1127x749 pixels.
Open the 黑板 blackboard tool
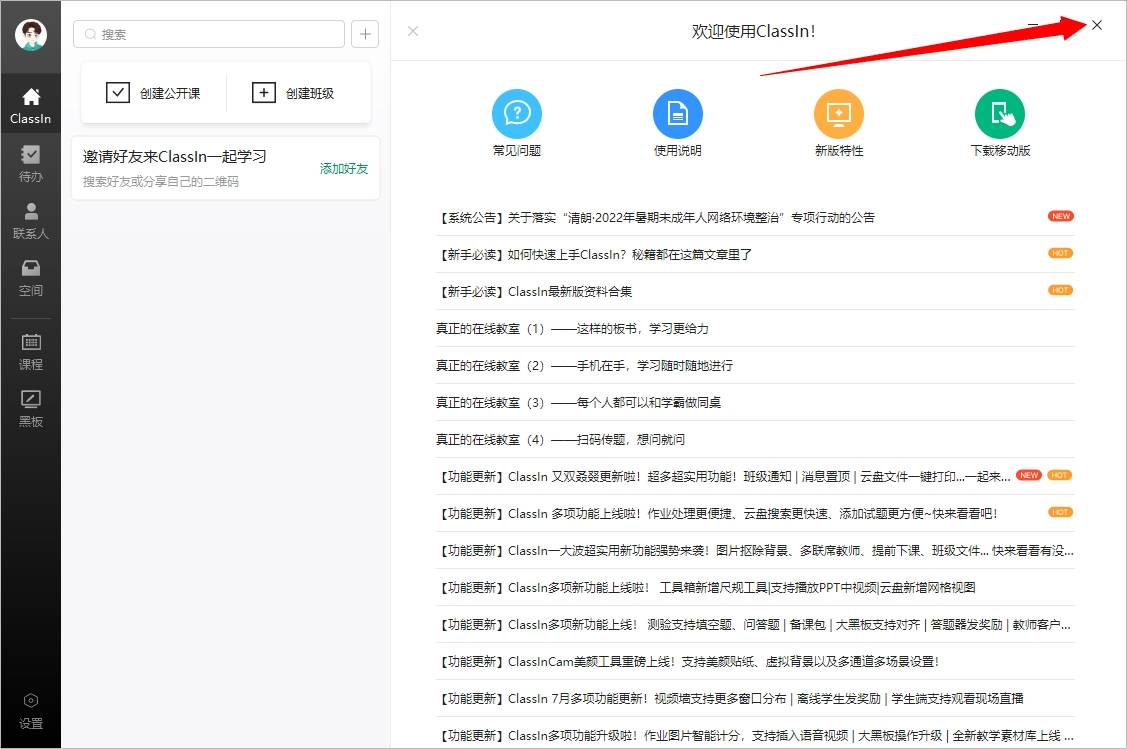pos(31,409)
